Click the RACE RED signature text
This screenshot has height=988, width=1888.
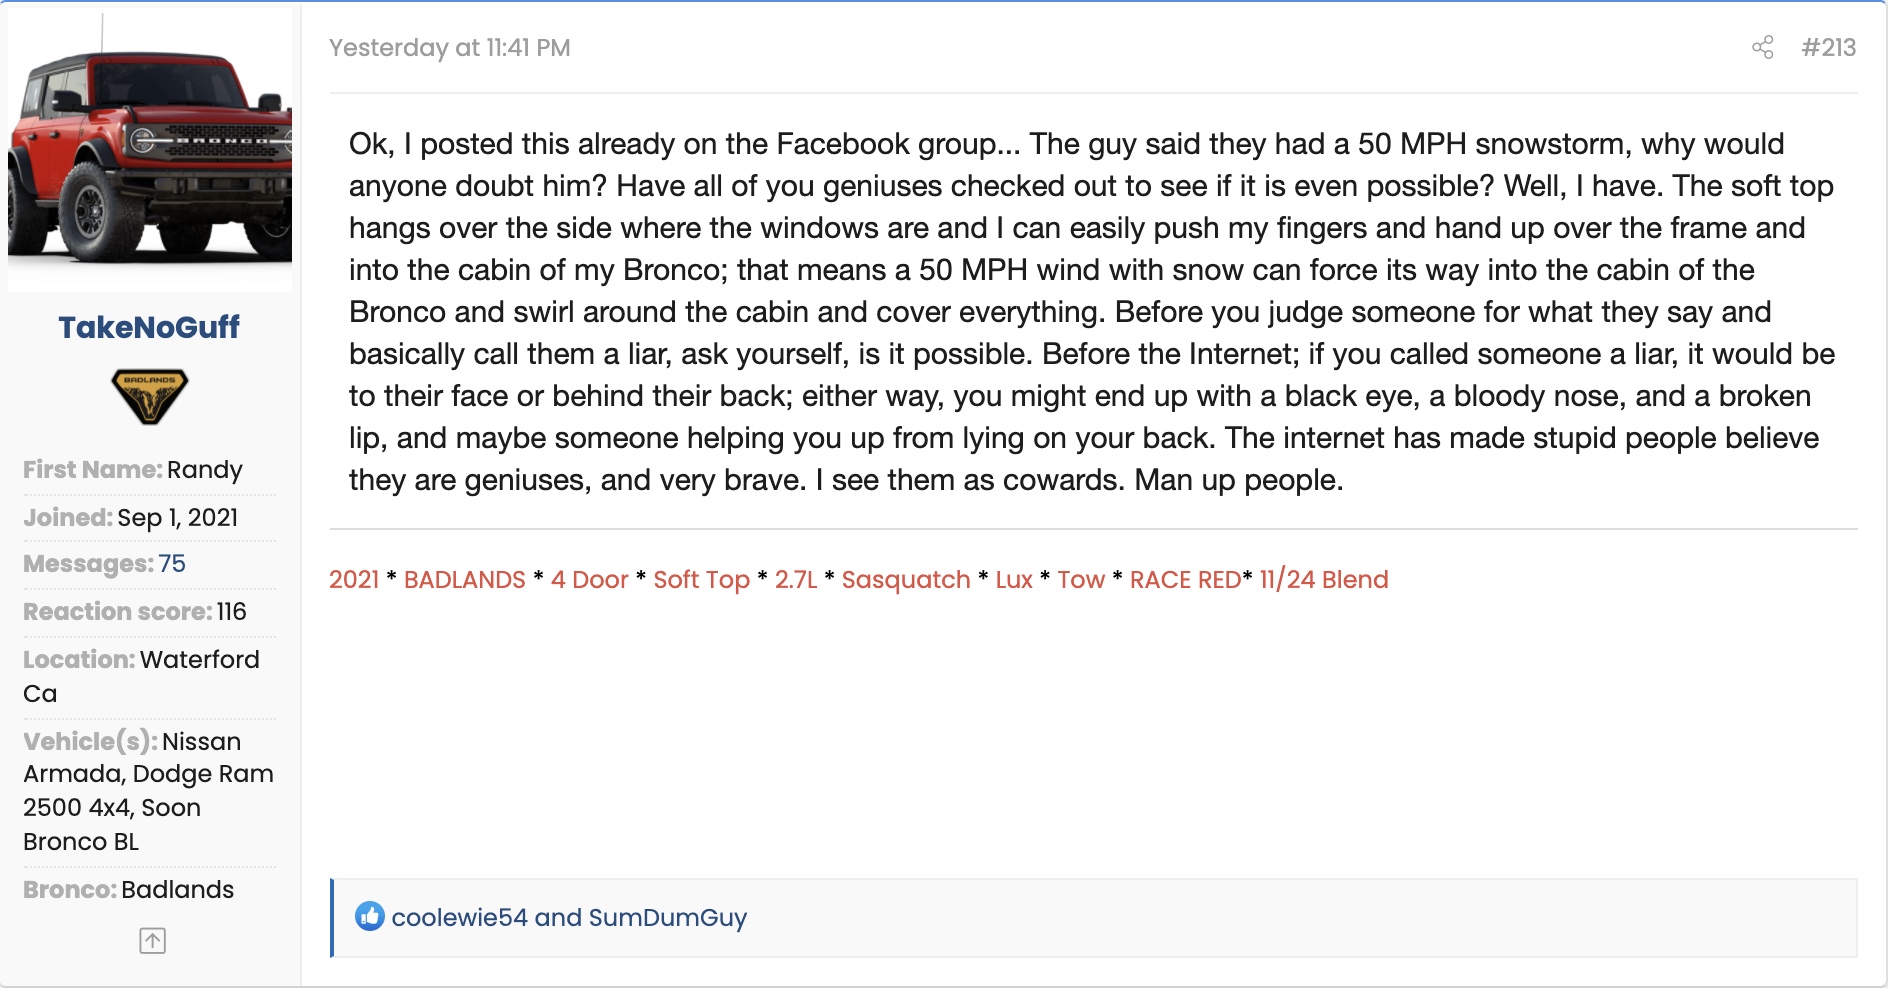(x=1185, y=580)
